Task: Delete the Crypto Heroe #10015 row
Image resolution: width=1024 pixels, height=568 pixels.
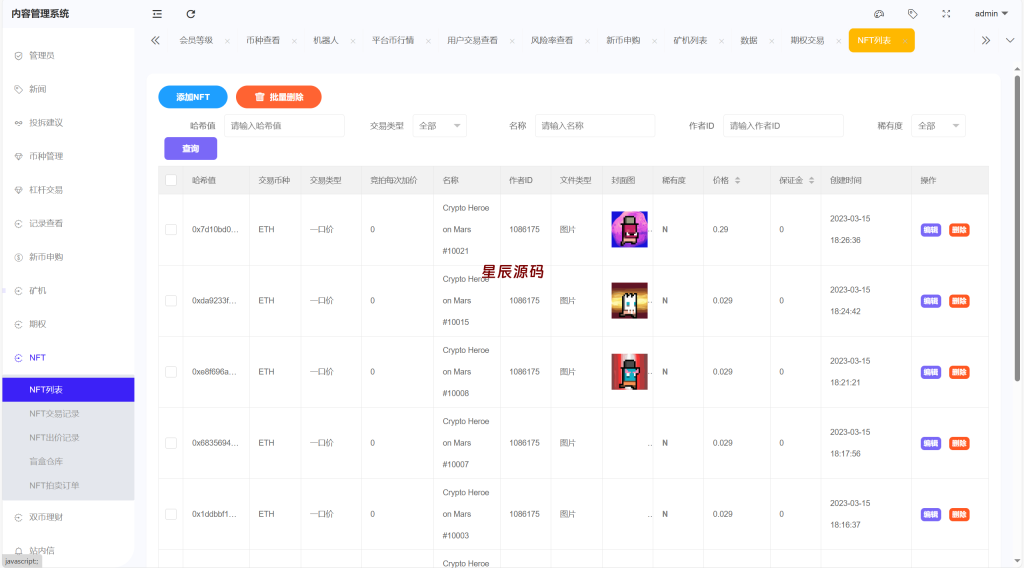Action: pos(959,301)
